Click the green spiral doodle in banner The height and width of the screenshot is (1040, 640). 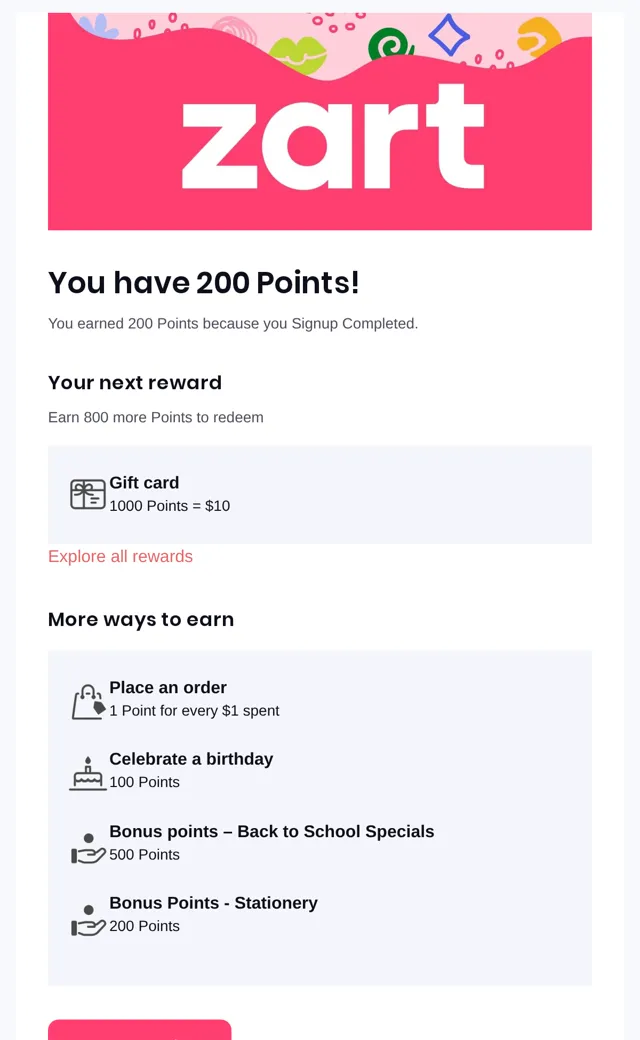[x=390, y=42]
